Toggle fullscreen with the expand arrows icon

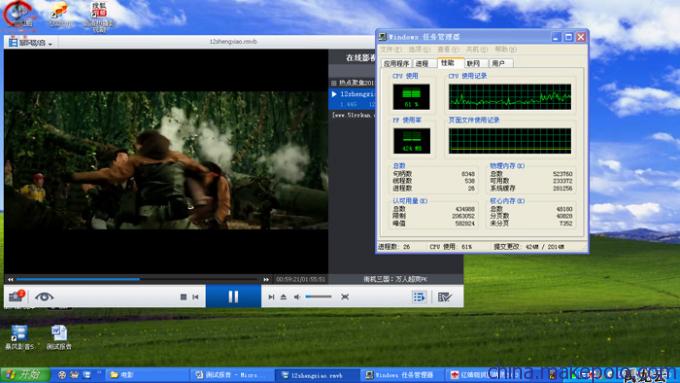point(345,297)
